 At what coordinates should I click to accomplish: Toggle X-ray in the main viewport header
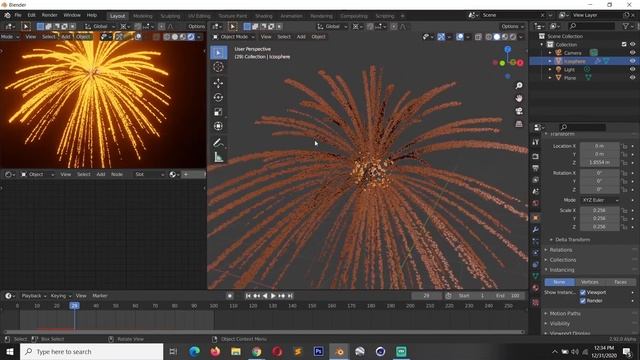pyautogui.click(x=478, y=37)
